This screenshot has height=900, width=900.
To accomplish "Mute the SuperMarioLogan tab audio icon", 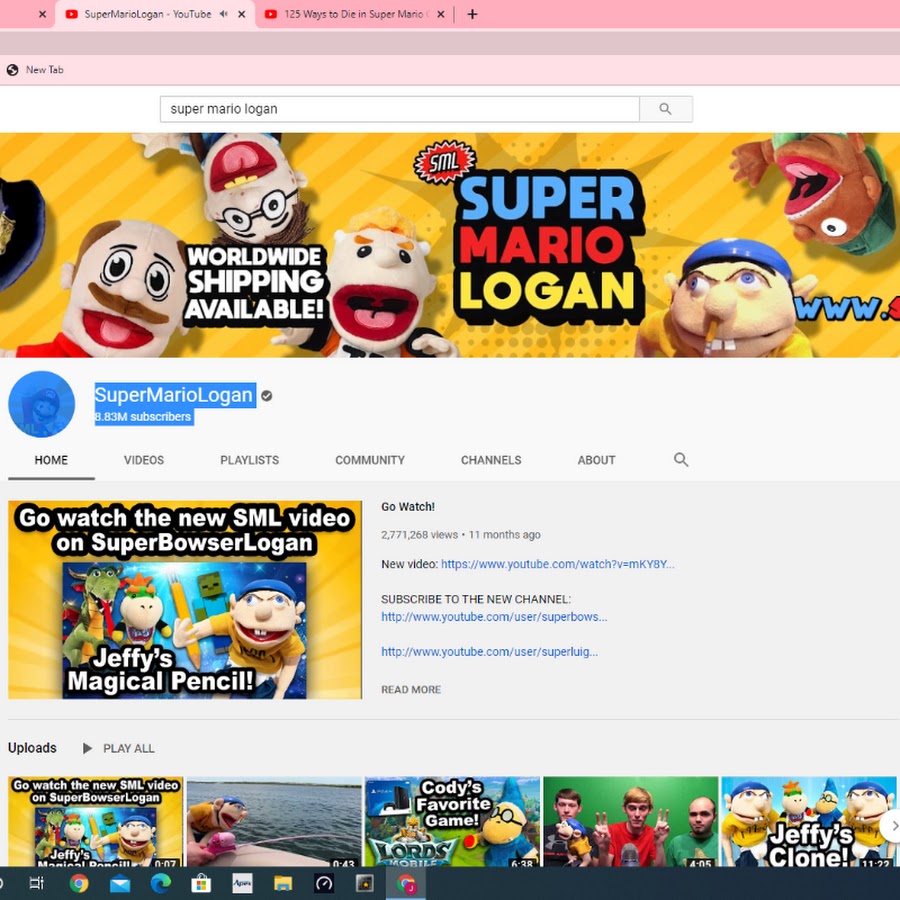I will click(224, 14).
